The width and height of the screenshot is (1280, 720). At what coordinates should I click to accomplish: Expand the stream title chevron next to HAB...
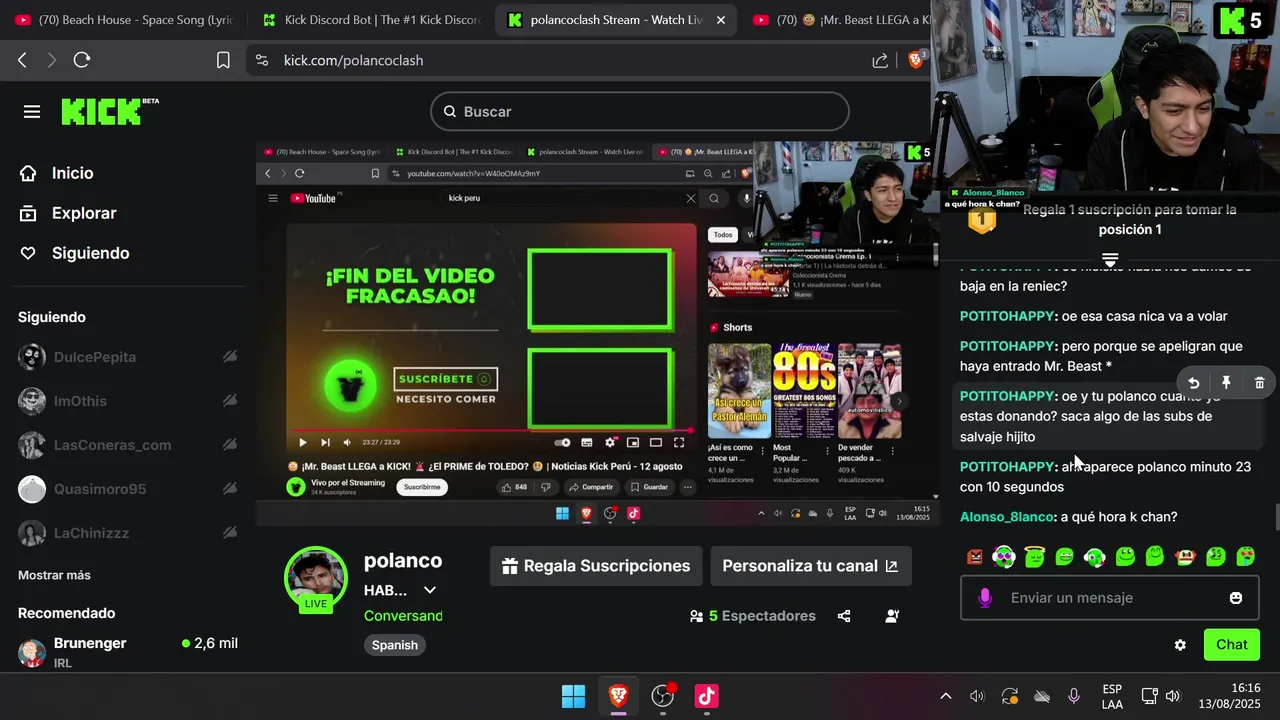[430, 590]
